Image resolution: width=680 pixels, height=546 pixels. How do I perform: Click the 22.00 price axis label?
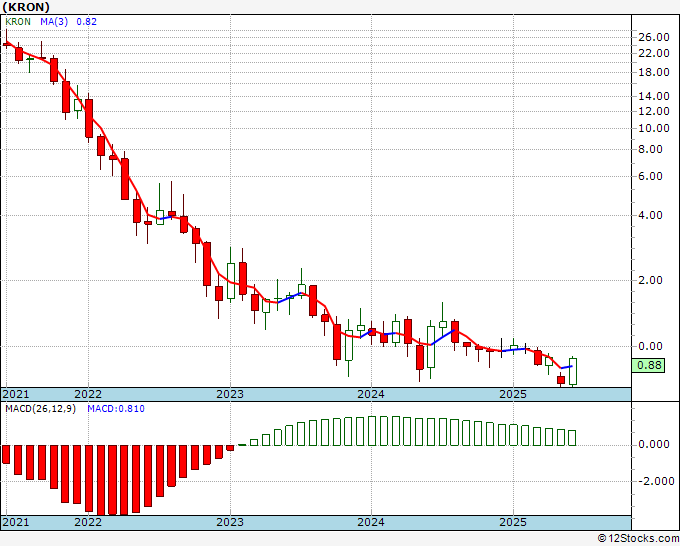[654, 53]
